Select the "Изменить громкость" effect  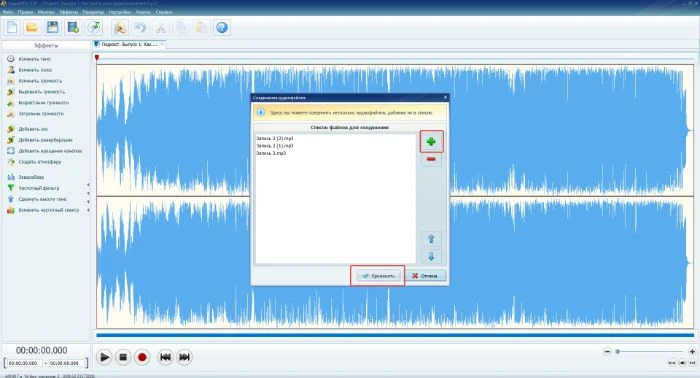(x=34, y=81)
